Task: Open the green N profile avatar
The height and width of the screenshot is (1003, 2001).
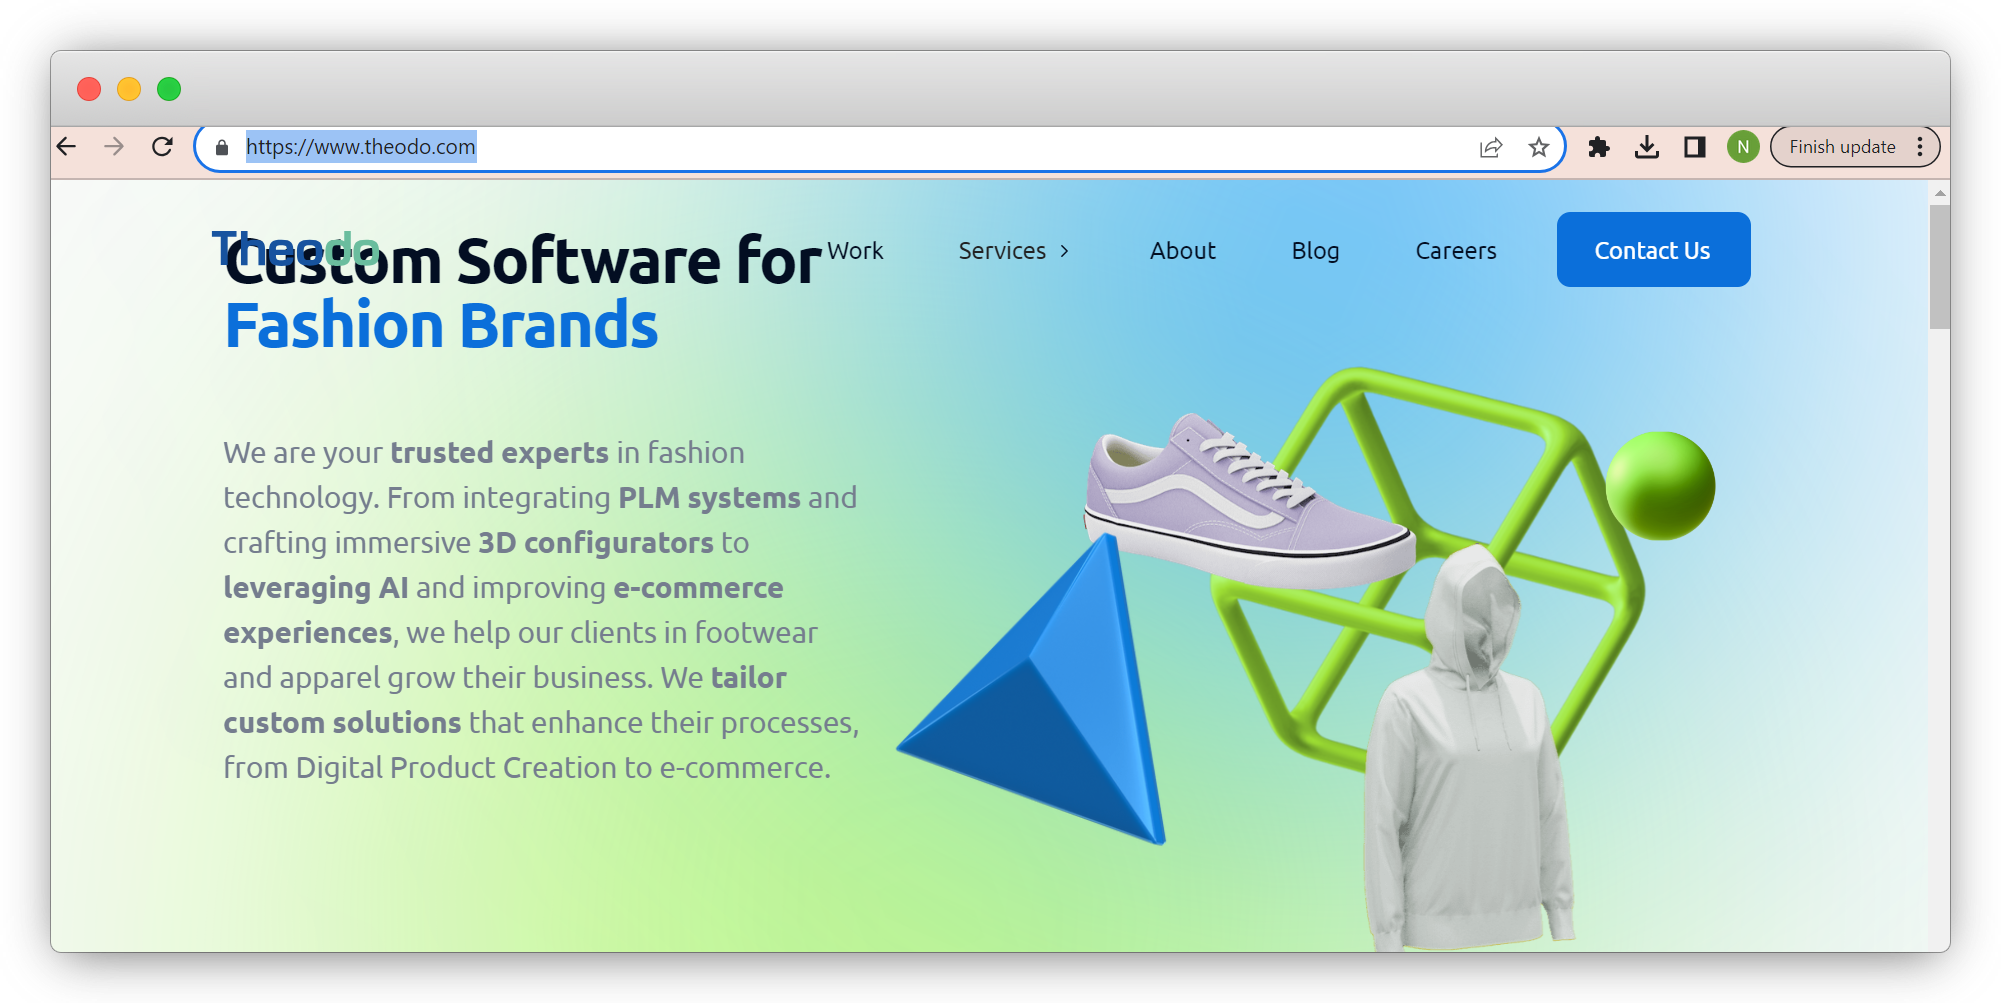Action: click(1743, 147)
